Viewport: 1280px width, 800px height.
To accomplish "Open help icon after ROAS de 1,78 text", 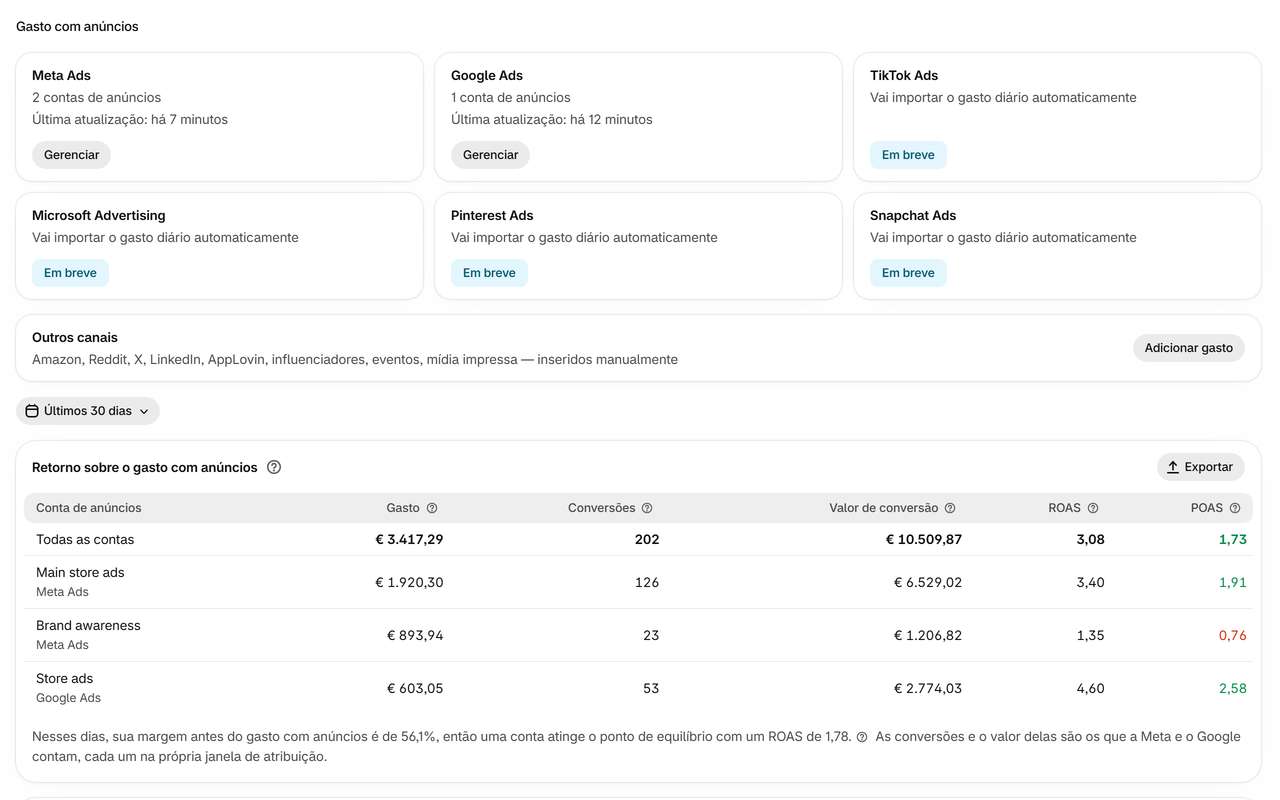I will pos(862,737).
